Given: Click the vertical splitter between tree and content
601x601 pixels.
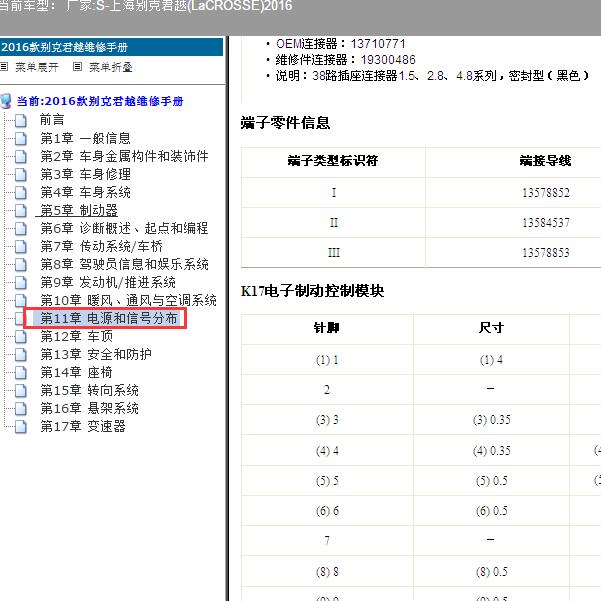Looking at the screenshot, I should click(x=227, y=318).
